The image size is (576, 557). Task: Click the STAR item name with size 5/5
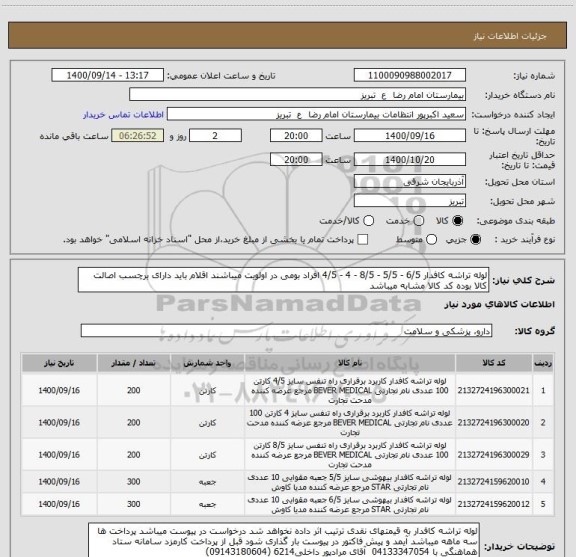coord(350,482)
